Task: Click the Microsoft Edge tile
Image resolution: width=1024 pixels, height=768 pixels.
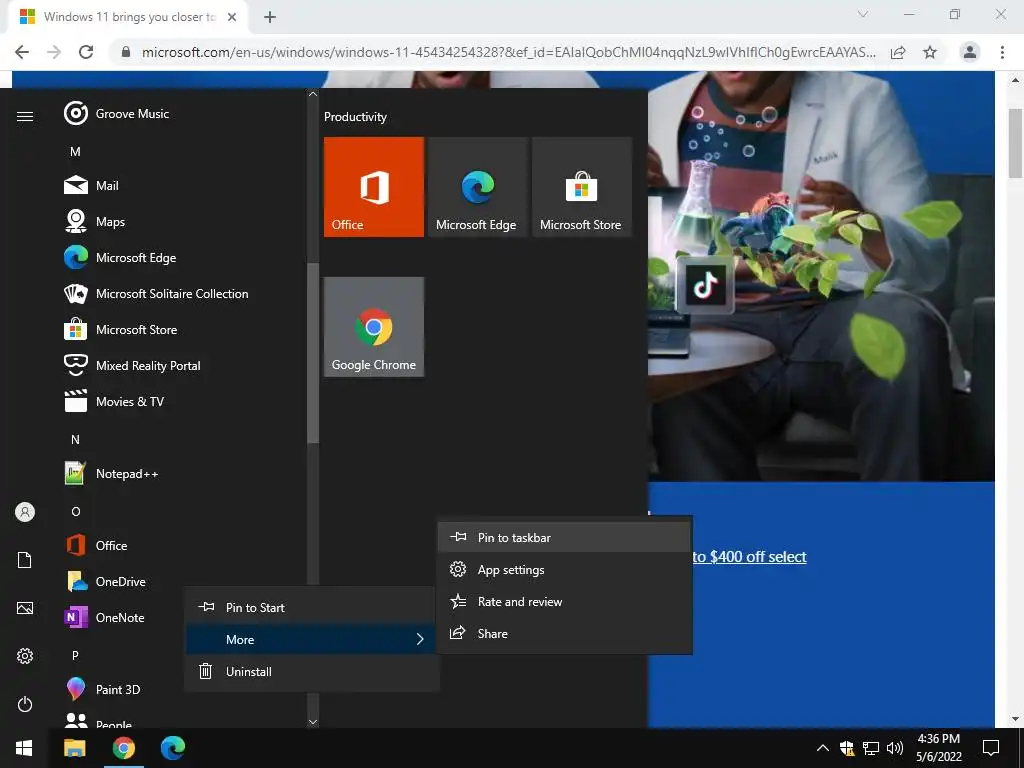Action: 477,187
